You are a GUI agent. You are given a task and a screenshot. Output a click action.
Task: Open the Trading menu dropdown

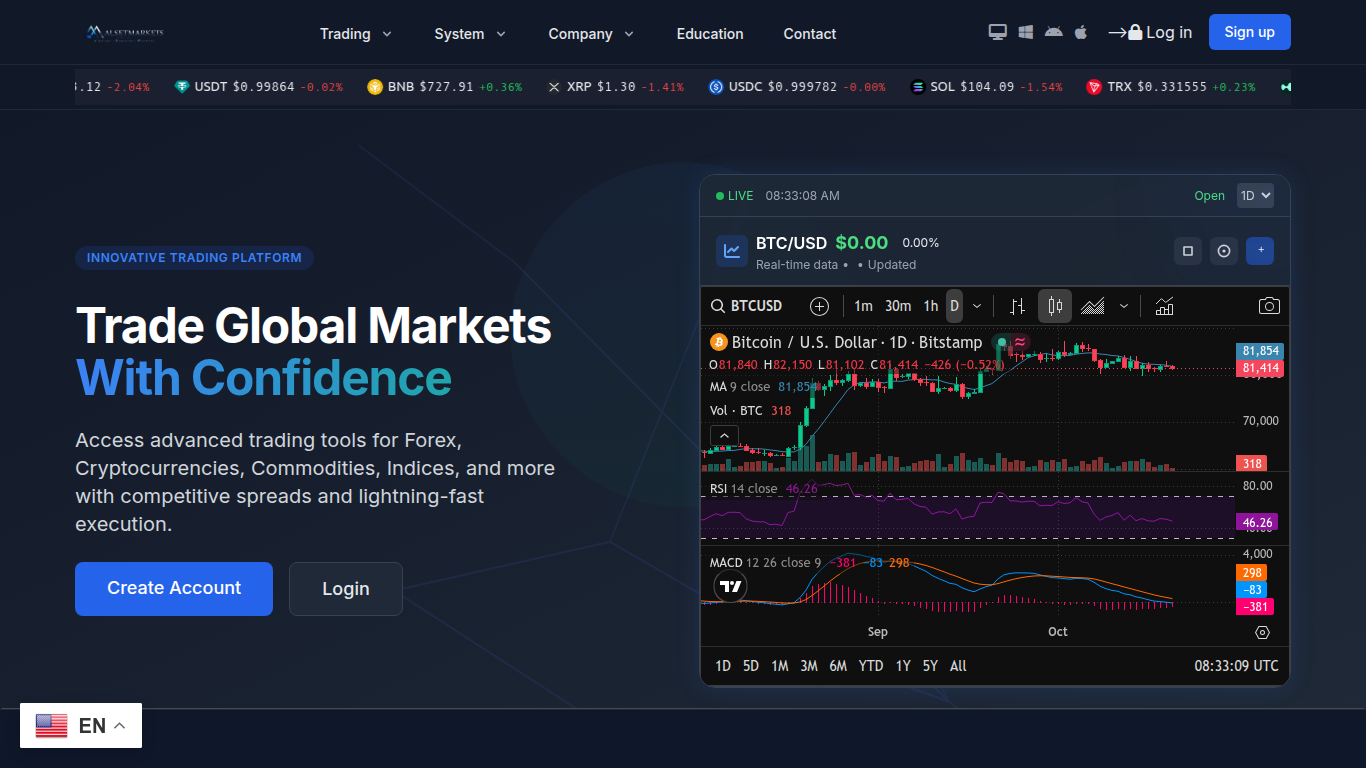pos(356,34)
